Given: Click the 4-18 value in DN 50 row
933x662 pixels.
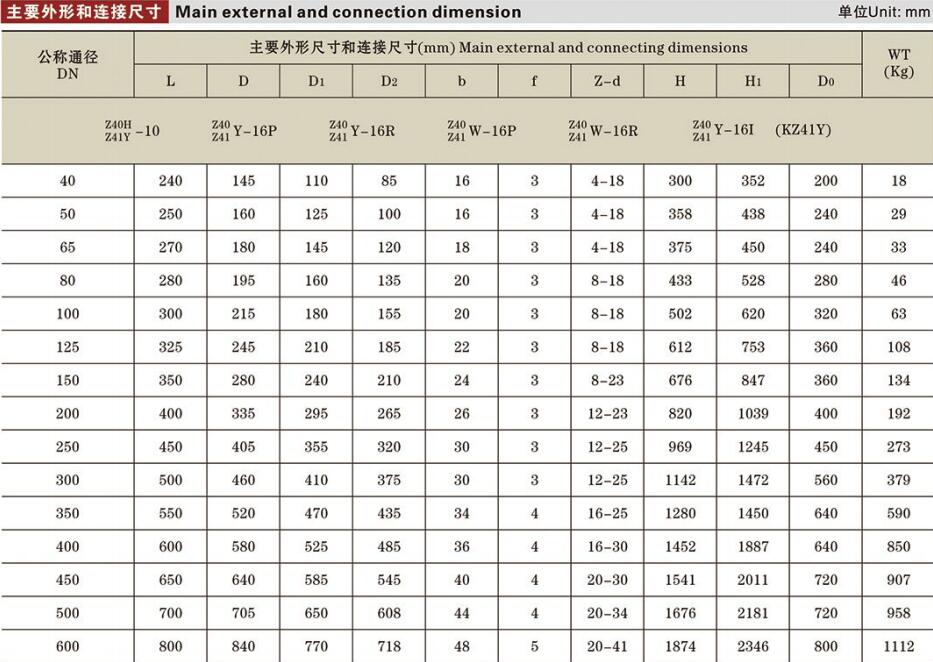Looking at the screenshot, I should pos(606,214).
